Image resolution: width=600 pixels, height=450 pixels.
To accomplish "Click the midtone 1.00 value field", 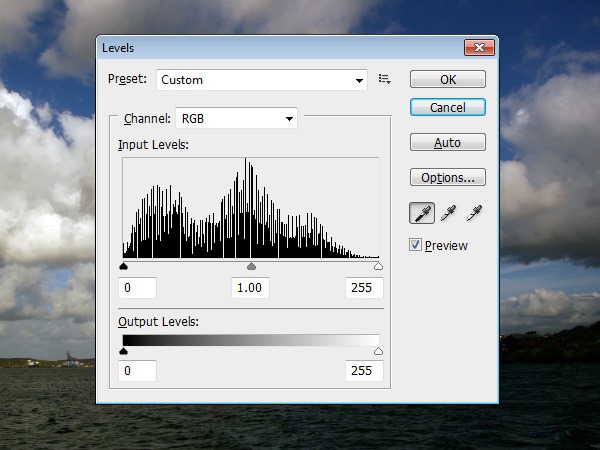I will pos(250,288).
